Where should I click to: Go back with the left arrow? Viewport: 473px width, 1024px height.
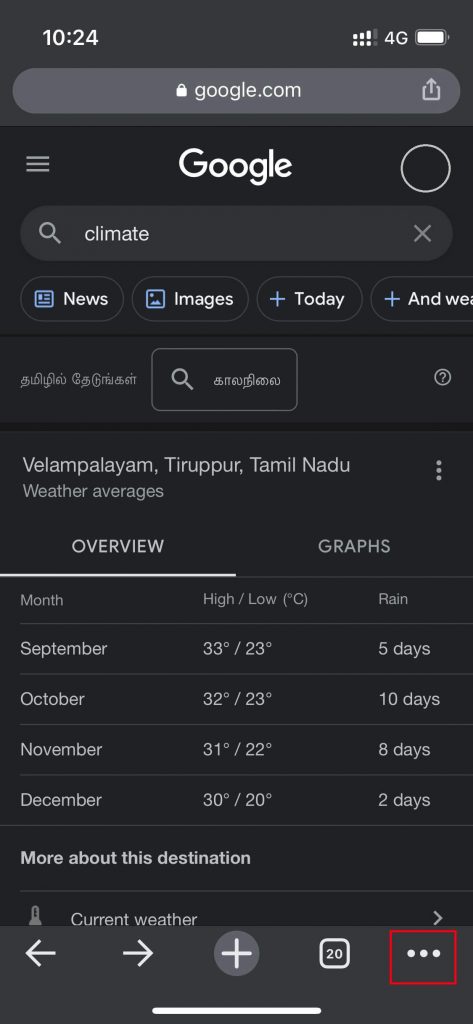click(41, 953)
